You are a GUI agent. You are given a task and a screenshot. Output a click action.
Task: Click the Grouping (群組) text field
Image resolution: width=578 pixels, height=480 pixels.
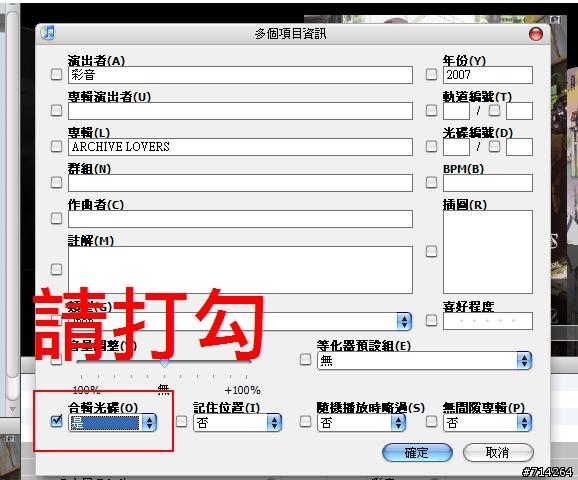pos(240,183)
